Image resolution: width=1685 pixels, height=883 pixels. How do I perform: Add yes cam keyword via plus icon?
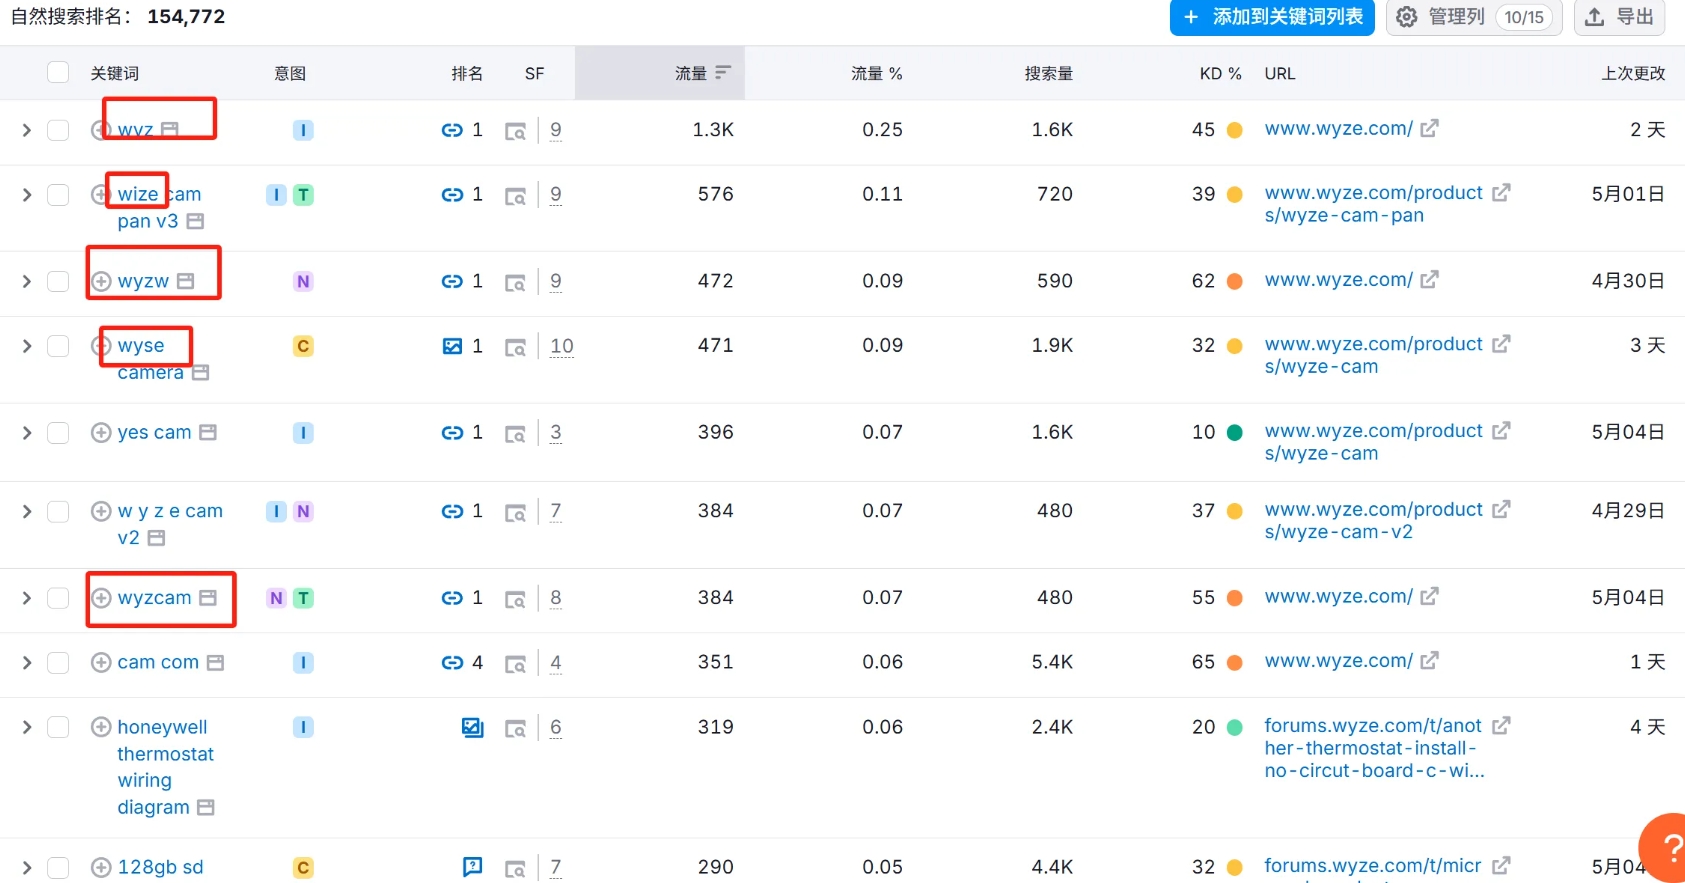click(101, 432)
